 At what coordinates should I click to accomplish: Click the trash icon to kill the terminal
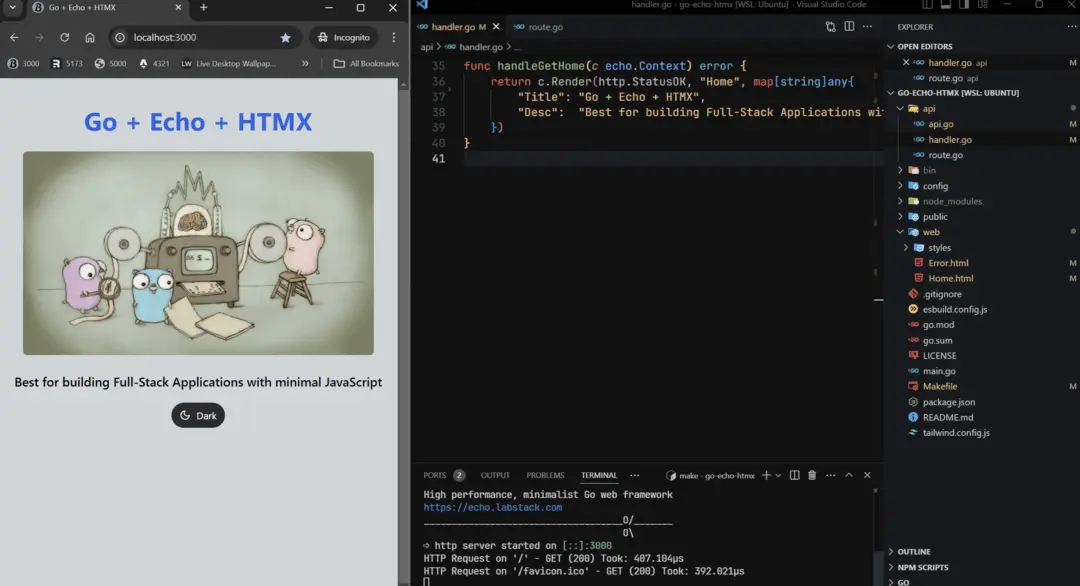click(811, 475)
